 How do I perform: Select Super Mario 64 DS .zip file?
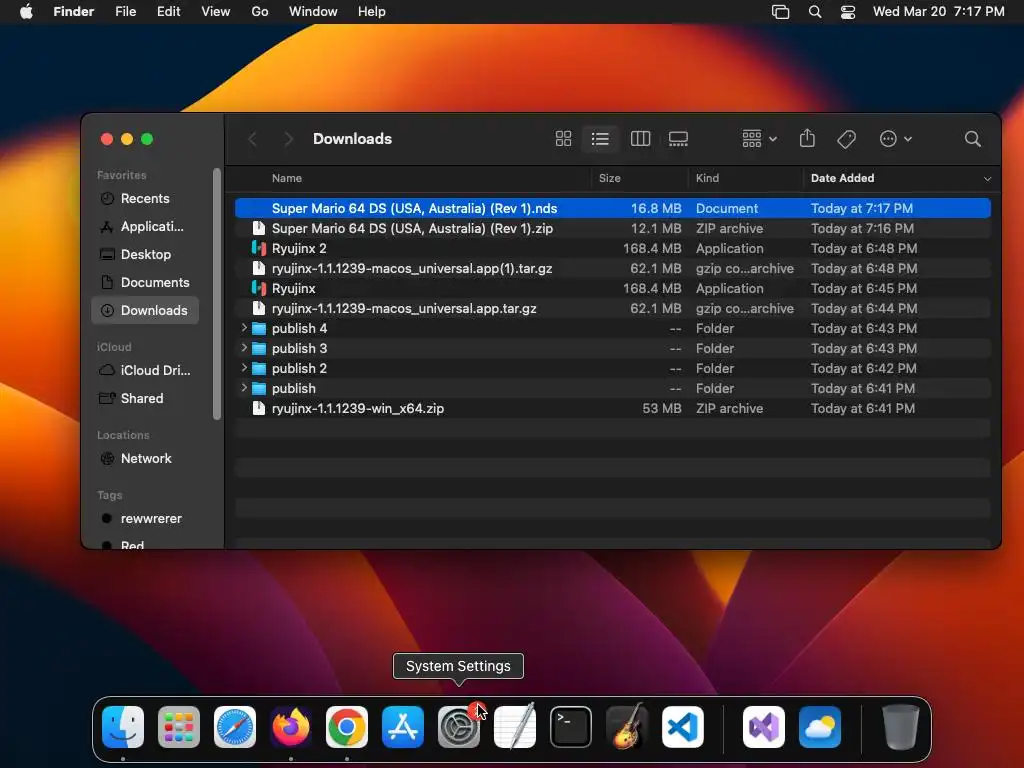(613, 229)
